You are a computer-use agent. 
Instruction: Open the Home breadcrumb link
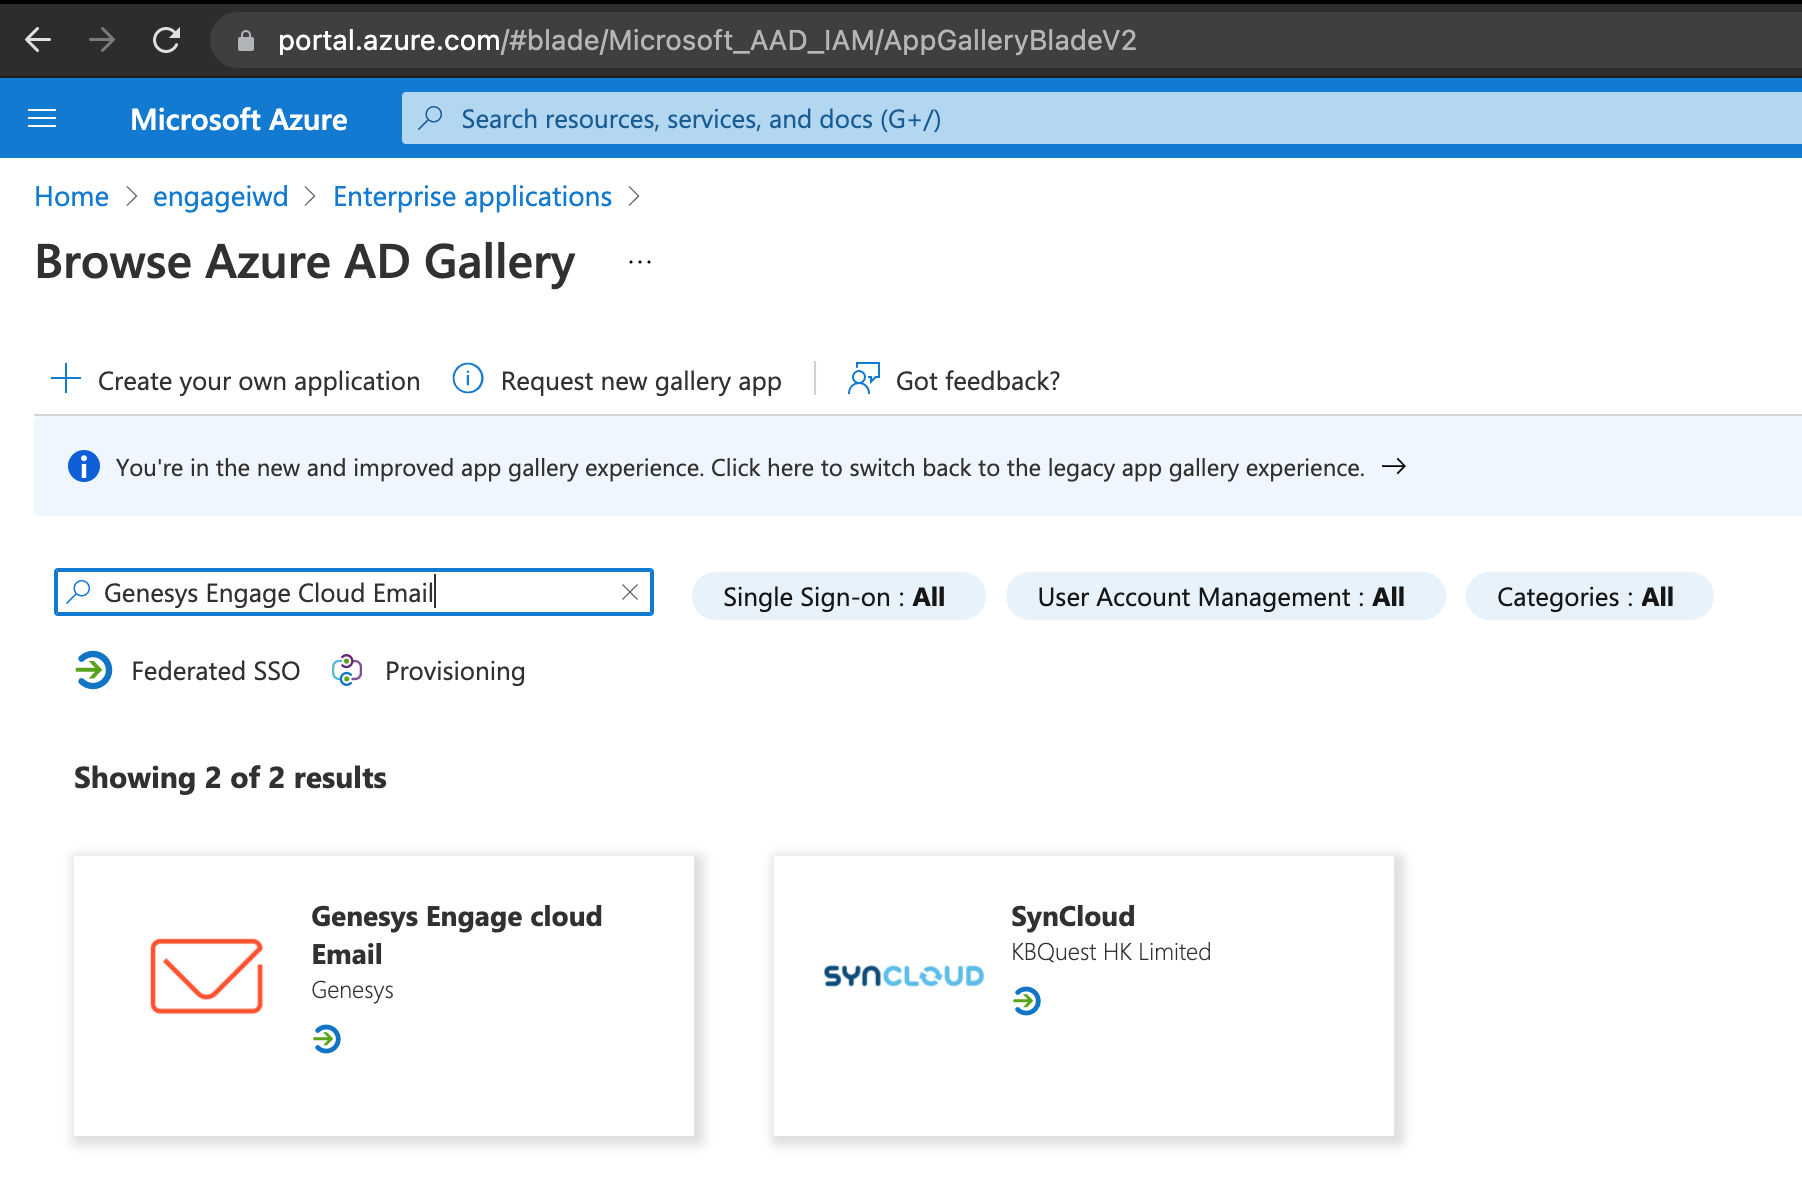pos(72,197)
